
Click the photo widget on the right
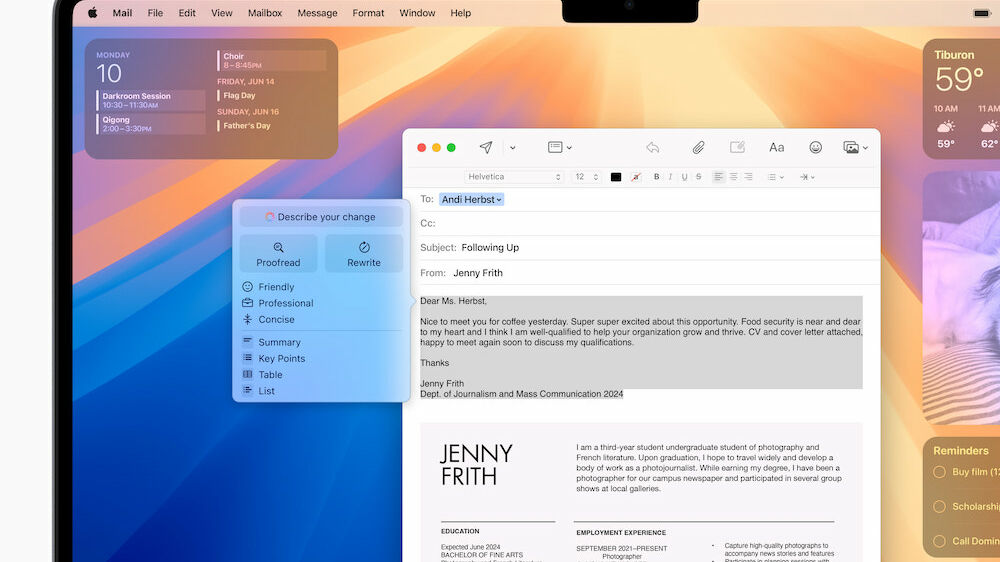pos(961,297)
